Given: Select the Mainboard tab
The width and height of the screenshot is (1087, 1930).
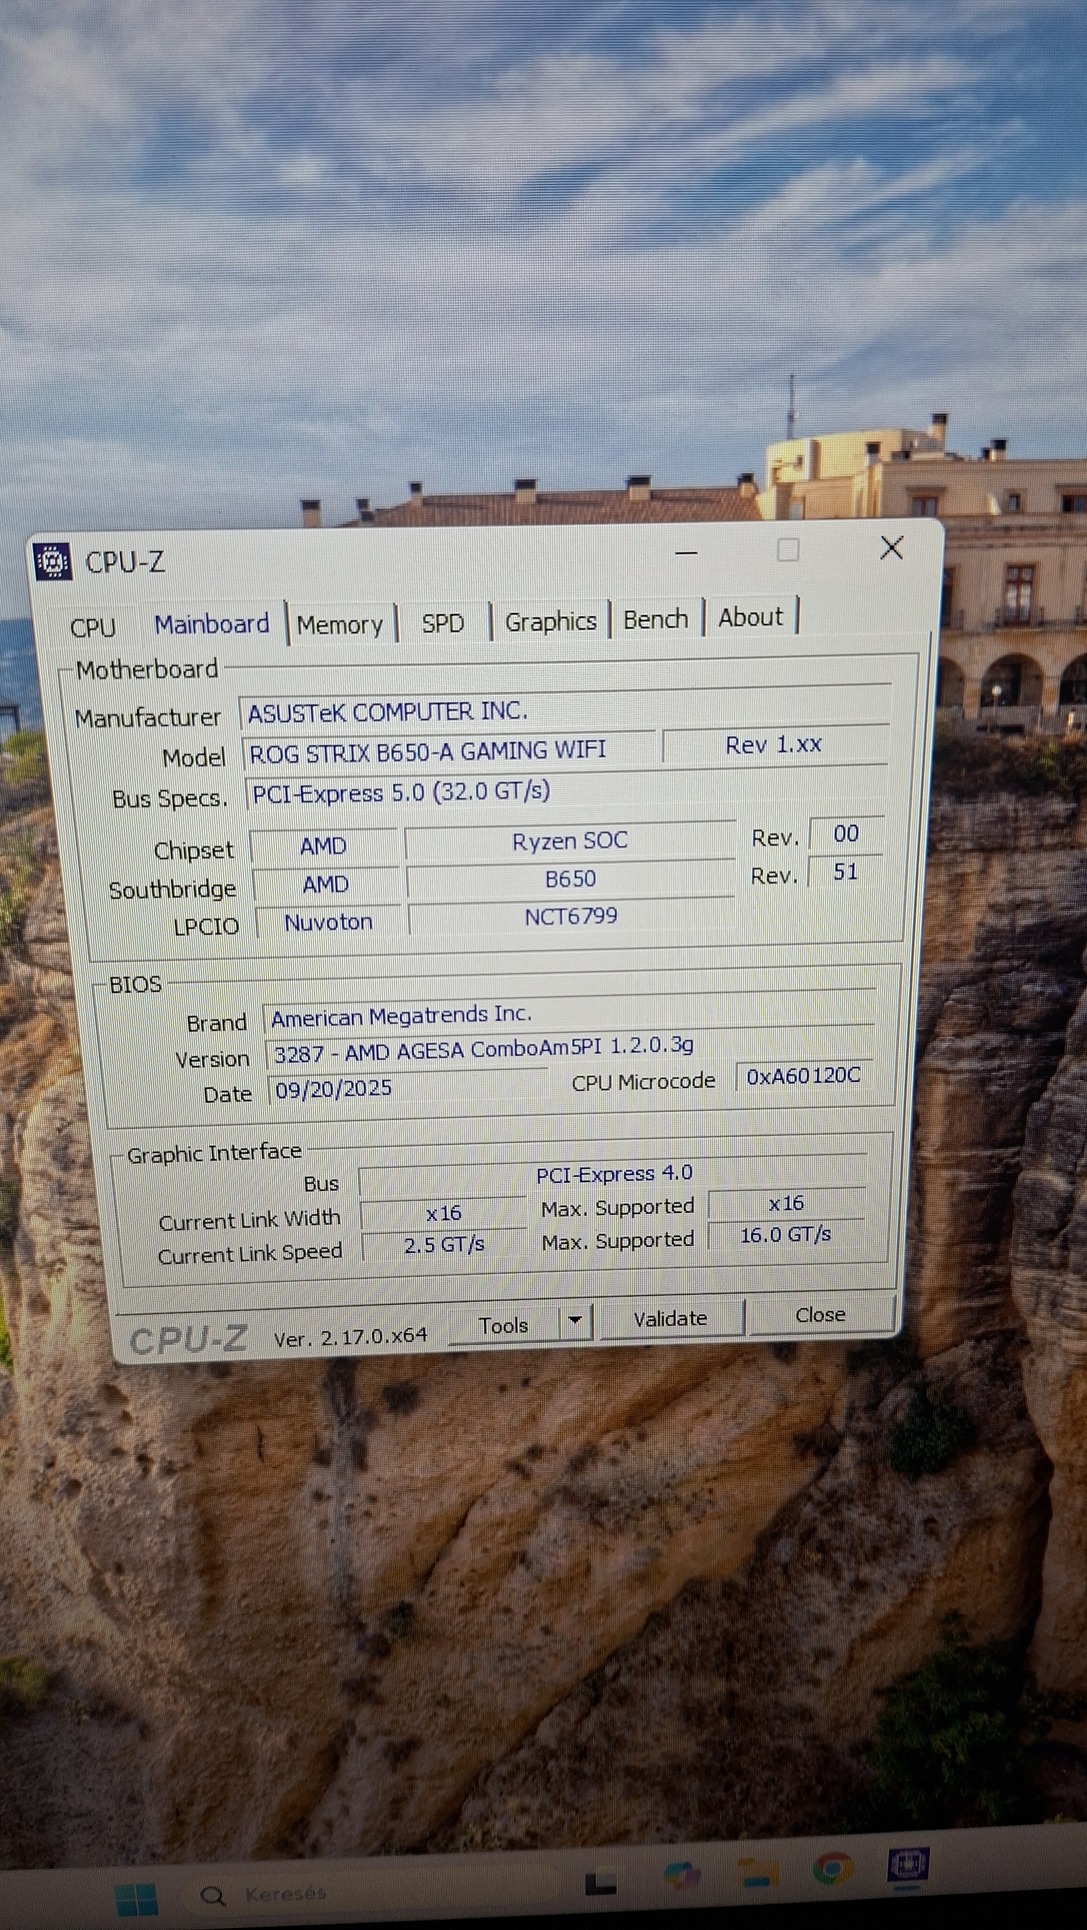Looking at the screenshot, I should coord(211,624).
